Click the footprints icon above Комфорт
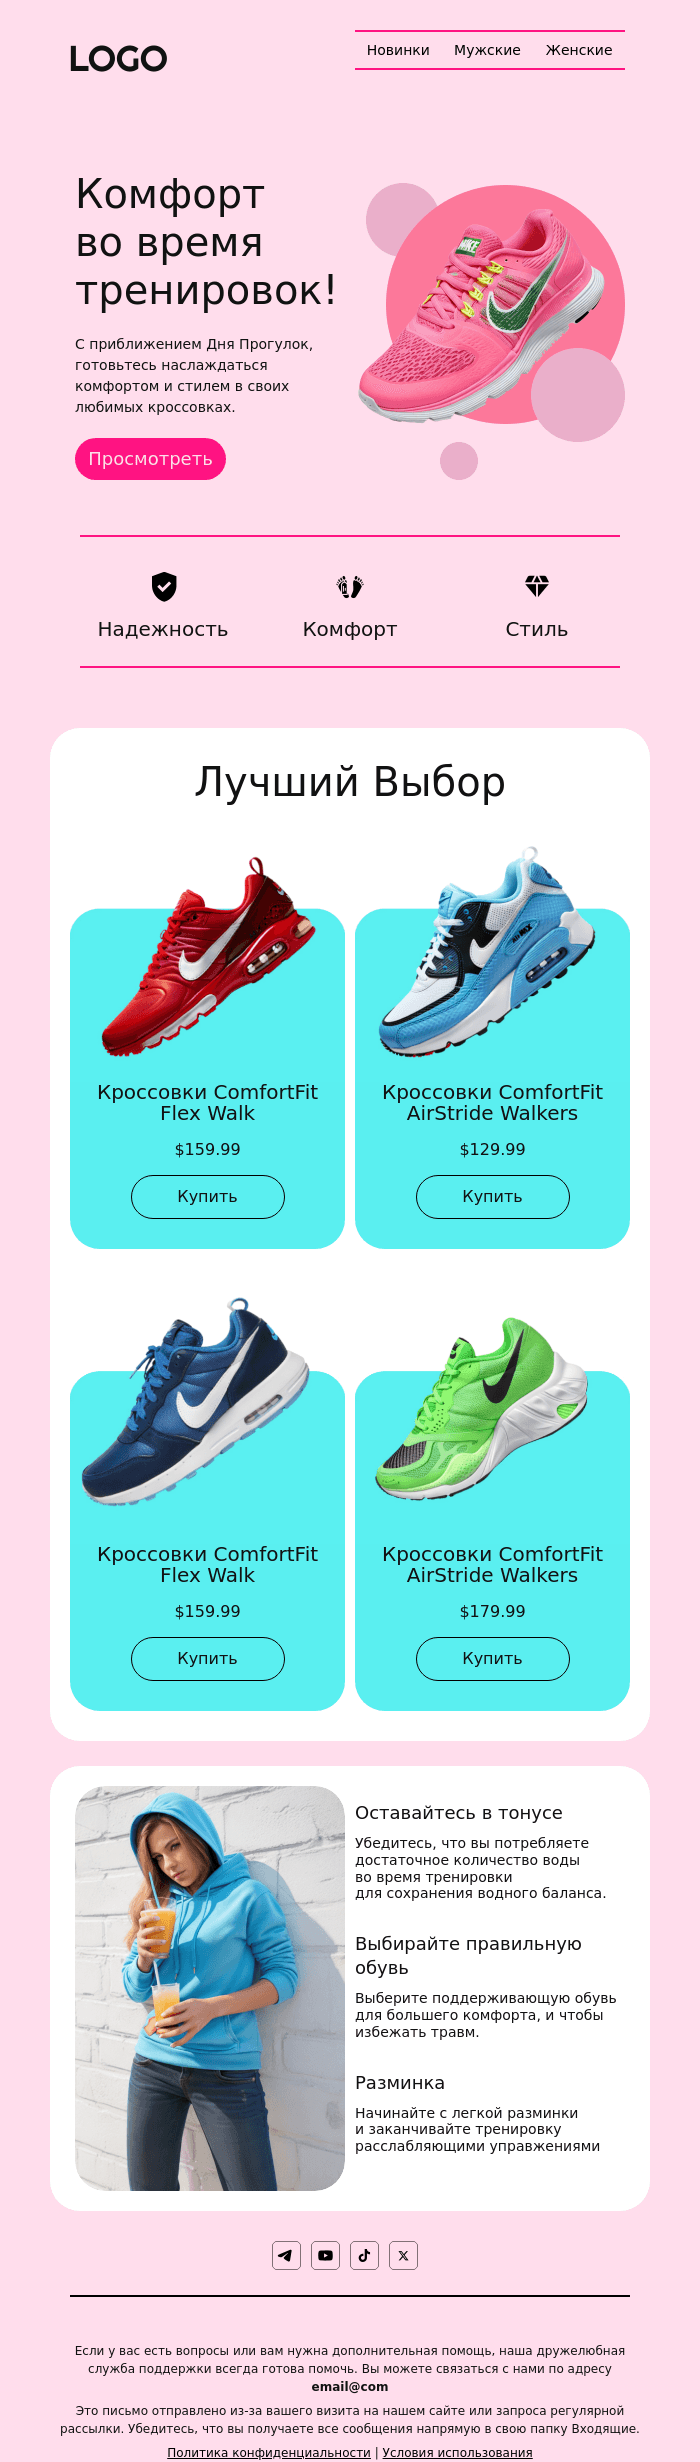This screenshot has height=2462, width=700. [350, 586]
